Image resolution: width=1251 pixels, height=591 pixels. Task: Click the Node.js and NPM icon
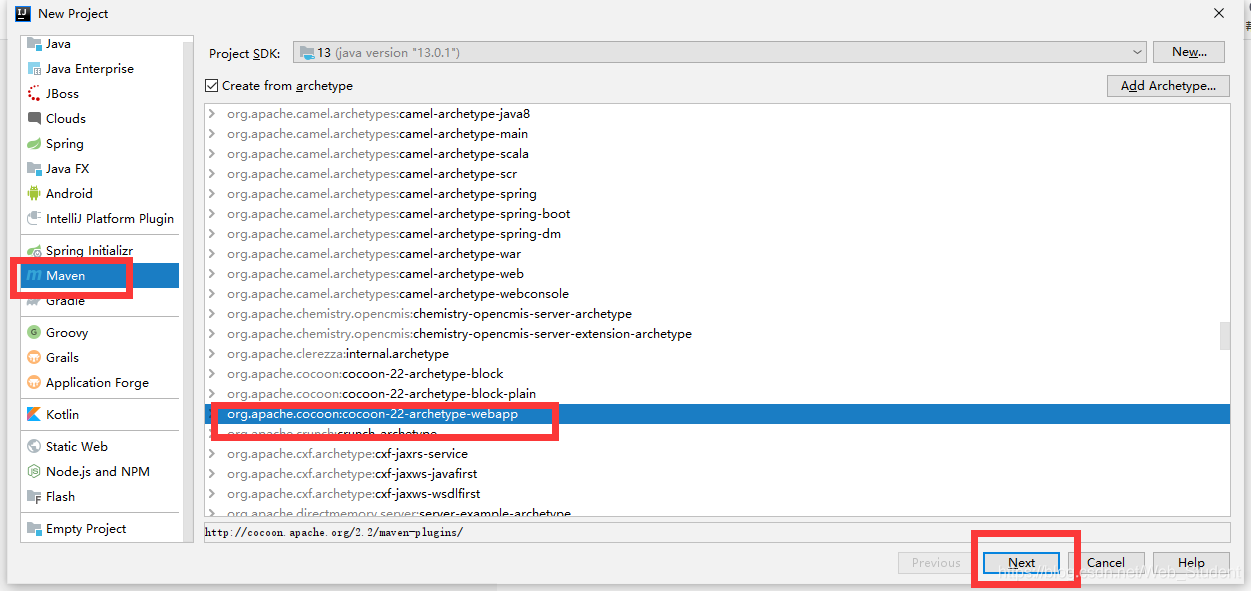(34, 472)
